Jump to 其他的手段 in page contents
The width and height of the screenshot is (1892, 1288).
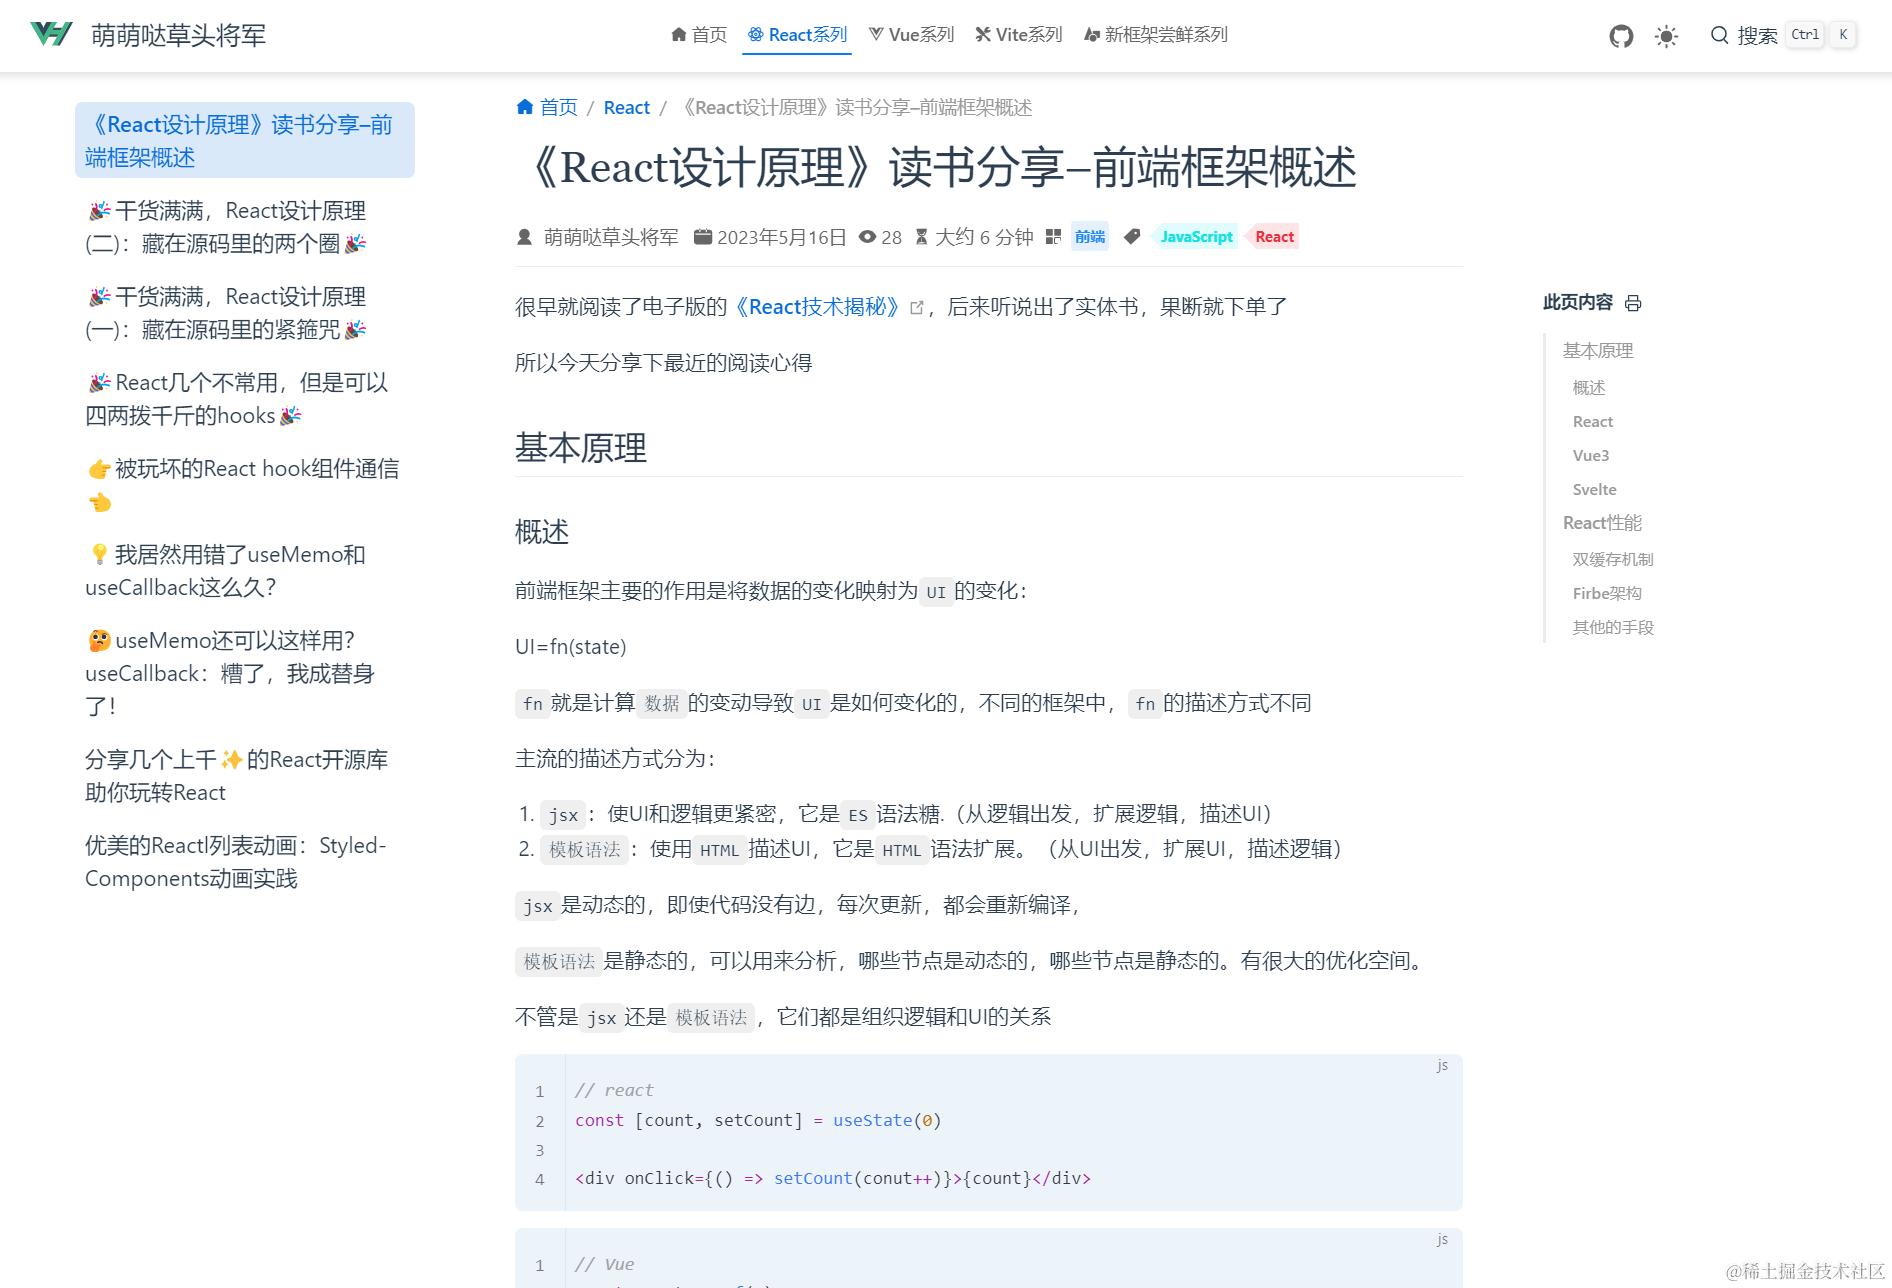(1612, 628)
